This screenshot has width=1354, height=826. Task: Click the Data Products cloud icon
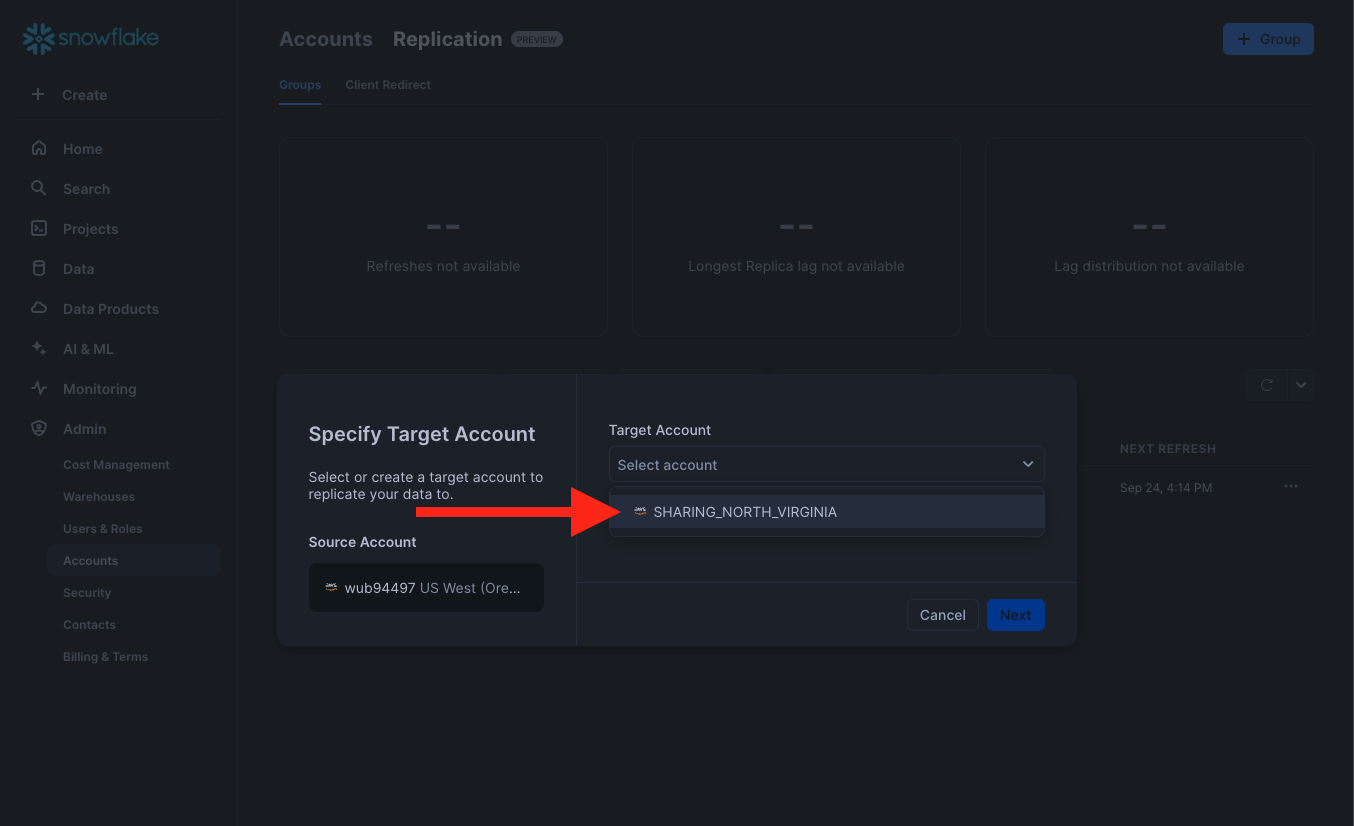(x=39, y=309)
